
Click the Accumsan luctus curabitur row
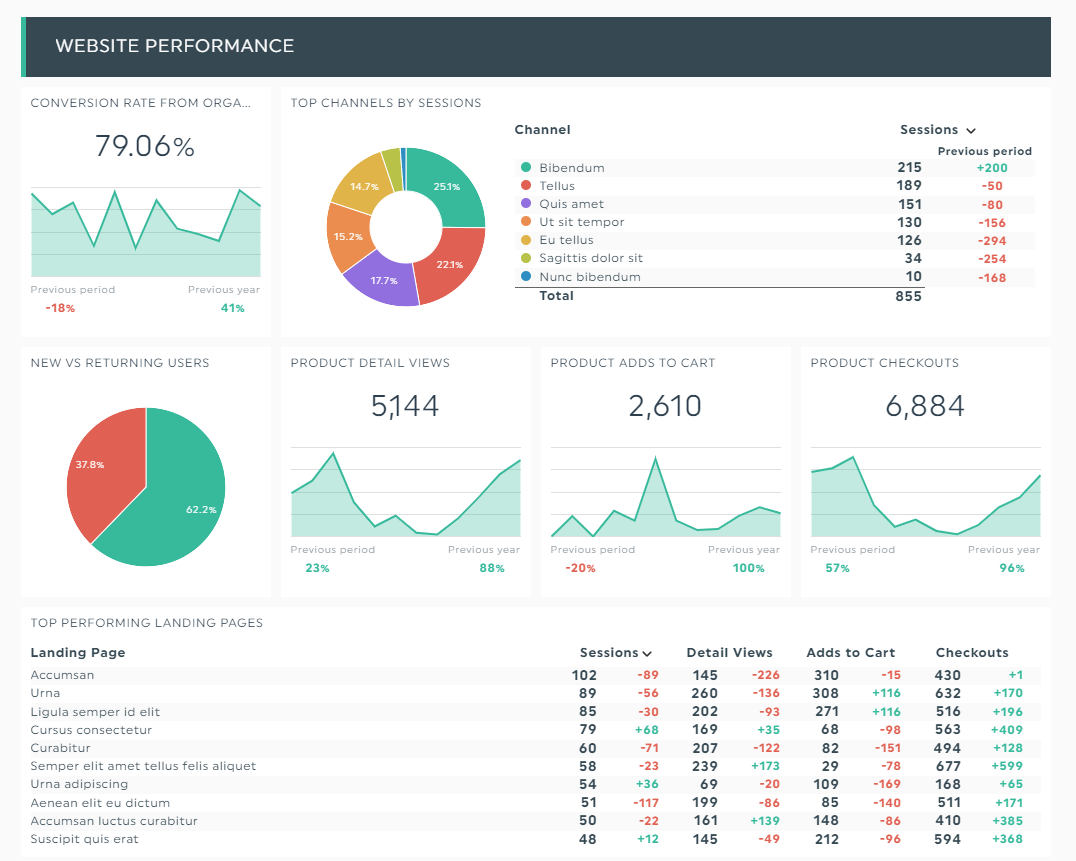(535, 821)
